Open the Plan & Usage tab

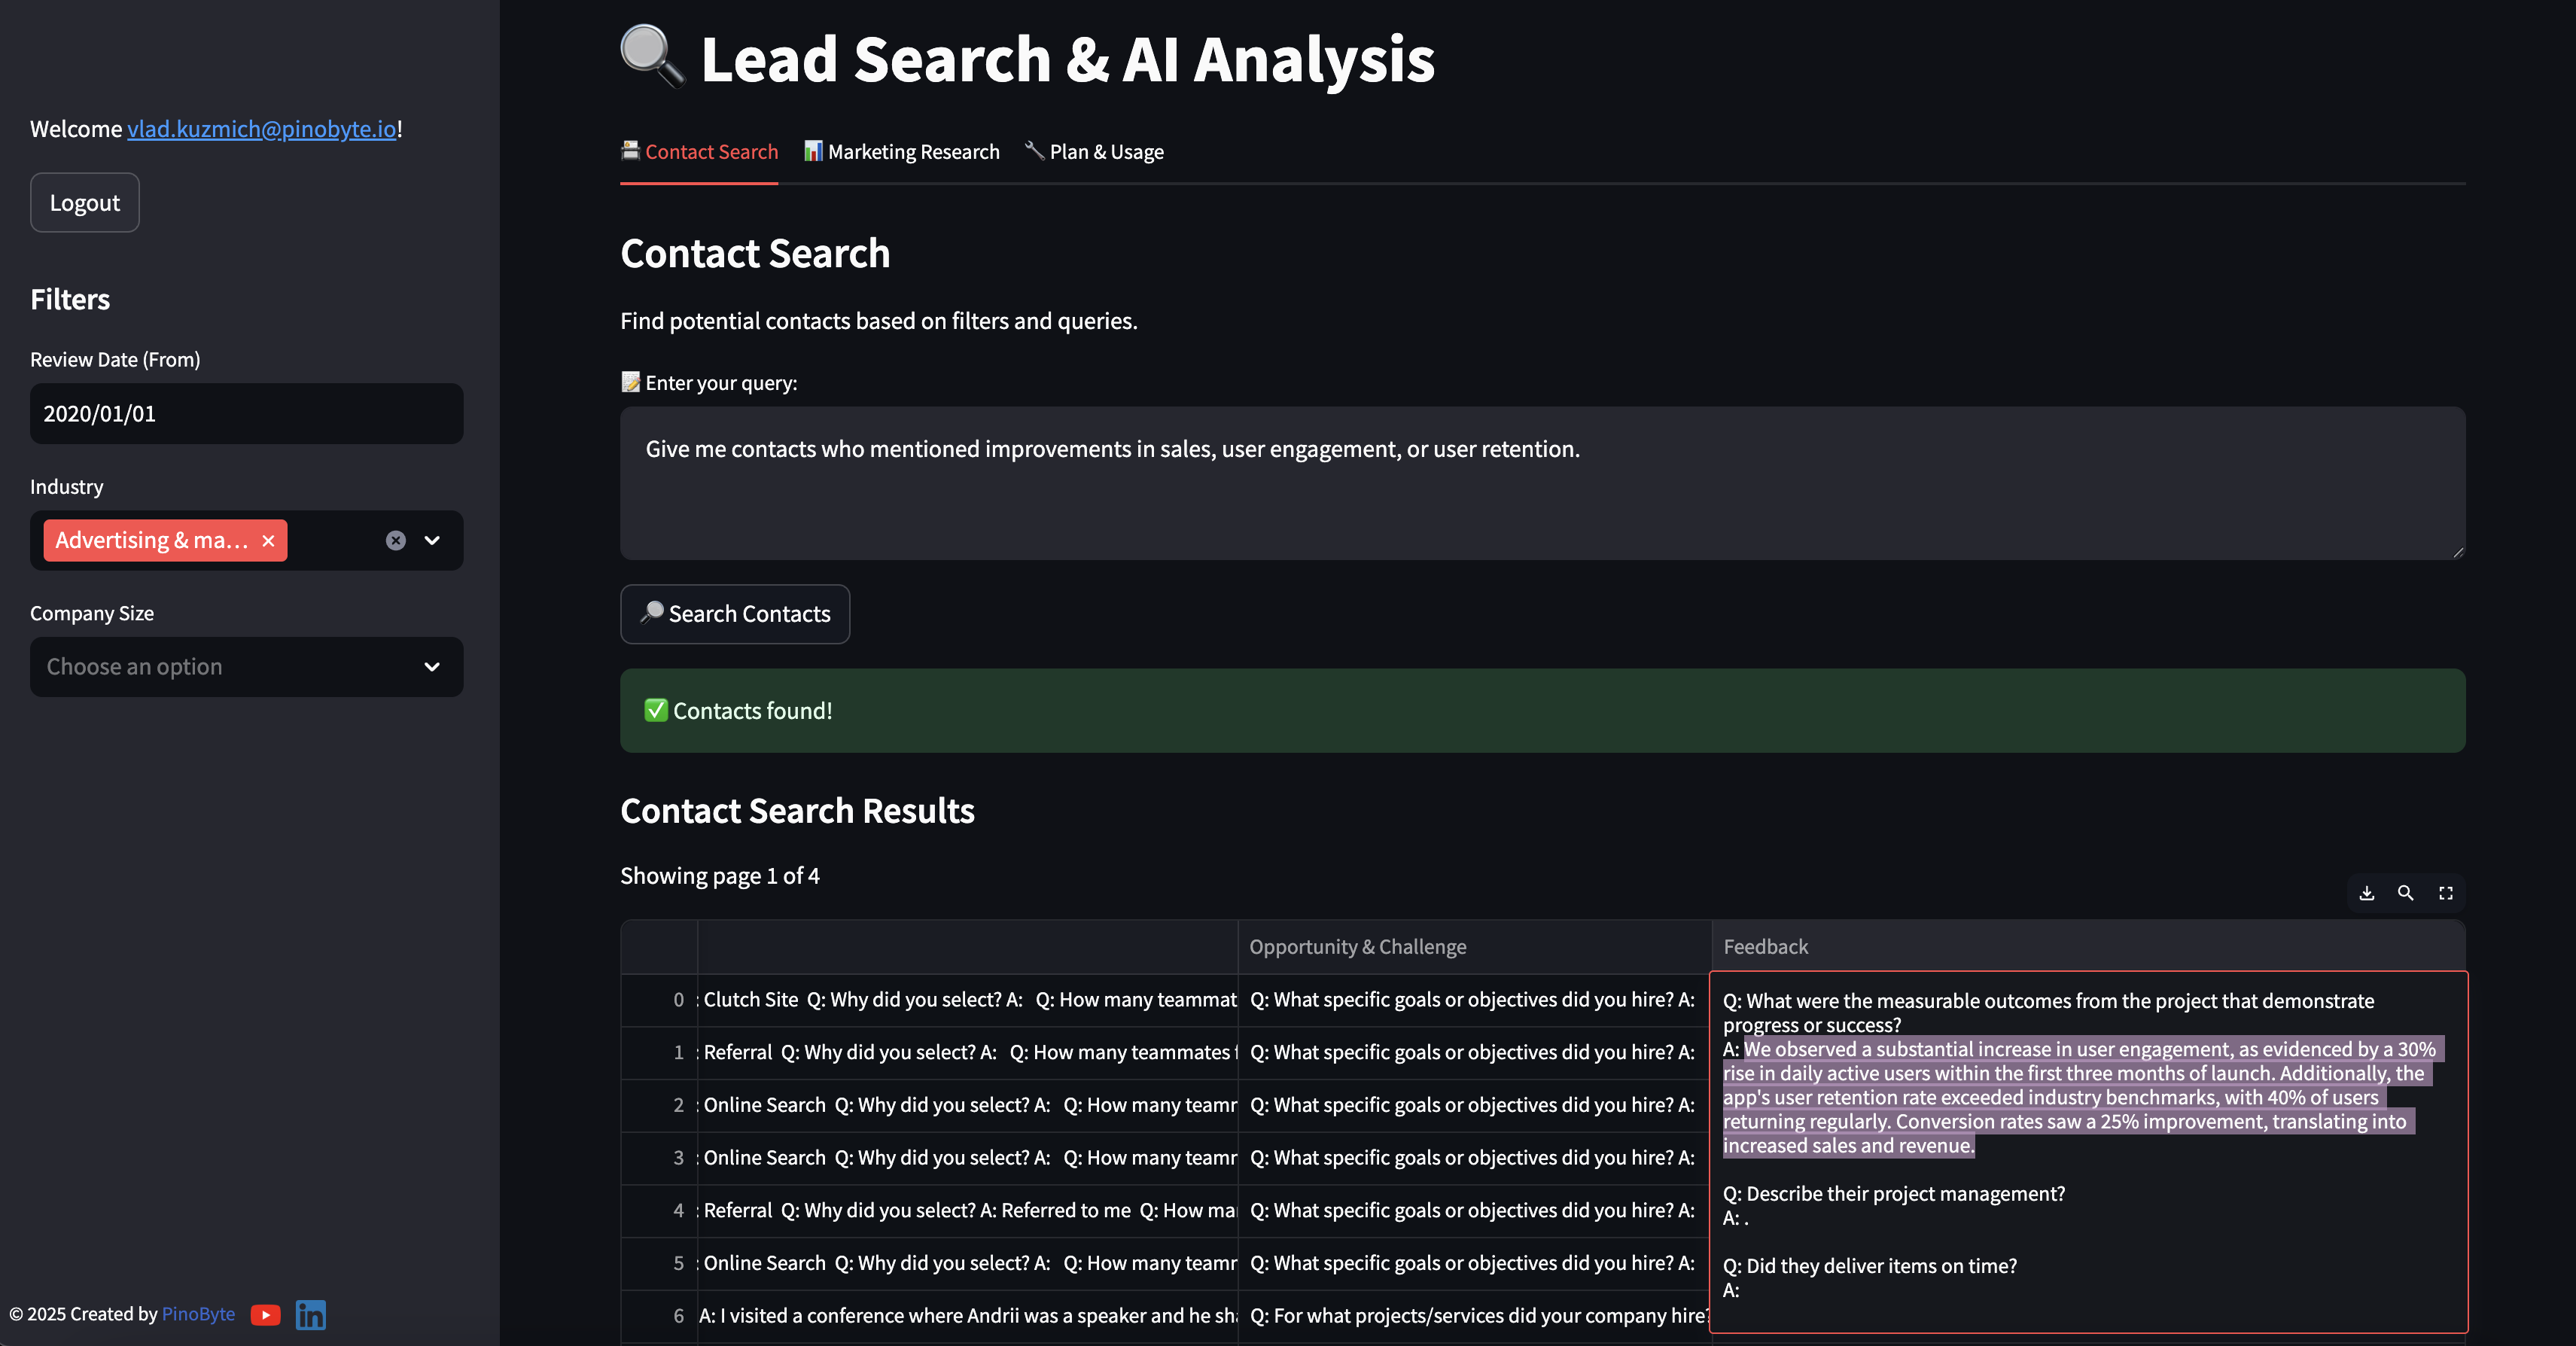(x=1094, y=152)
